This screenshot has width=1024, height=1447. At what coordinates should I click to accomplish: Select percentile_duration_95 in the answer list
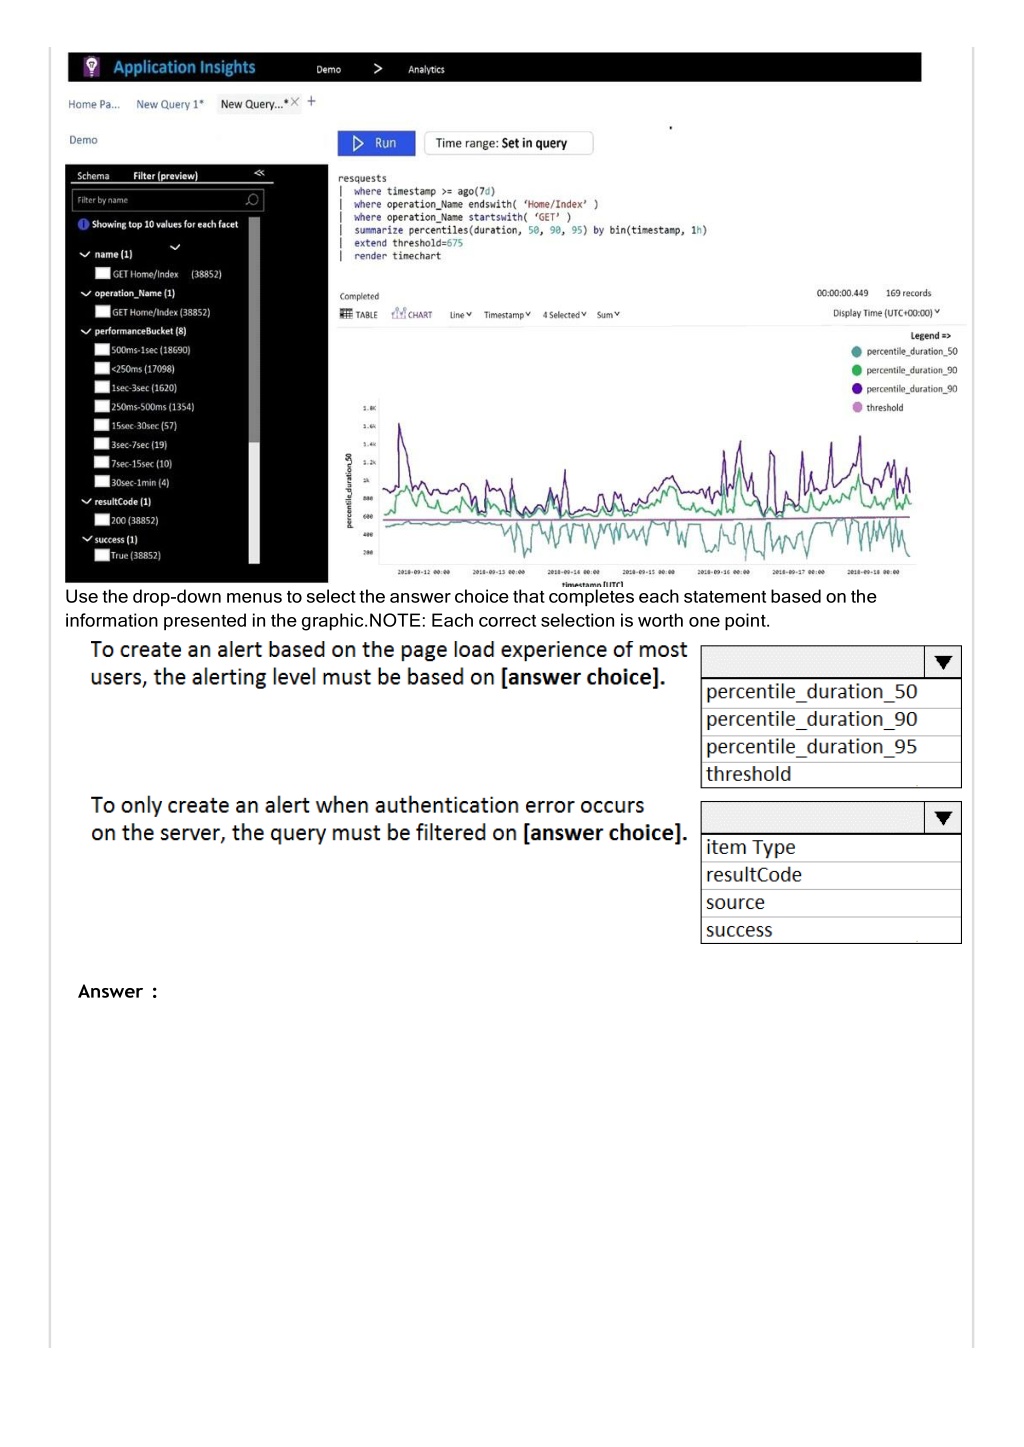pos(831,747)
